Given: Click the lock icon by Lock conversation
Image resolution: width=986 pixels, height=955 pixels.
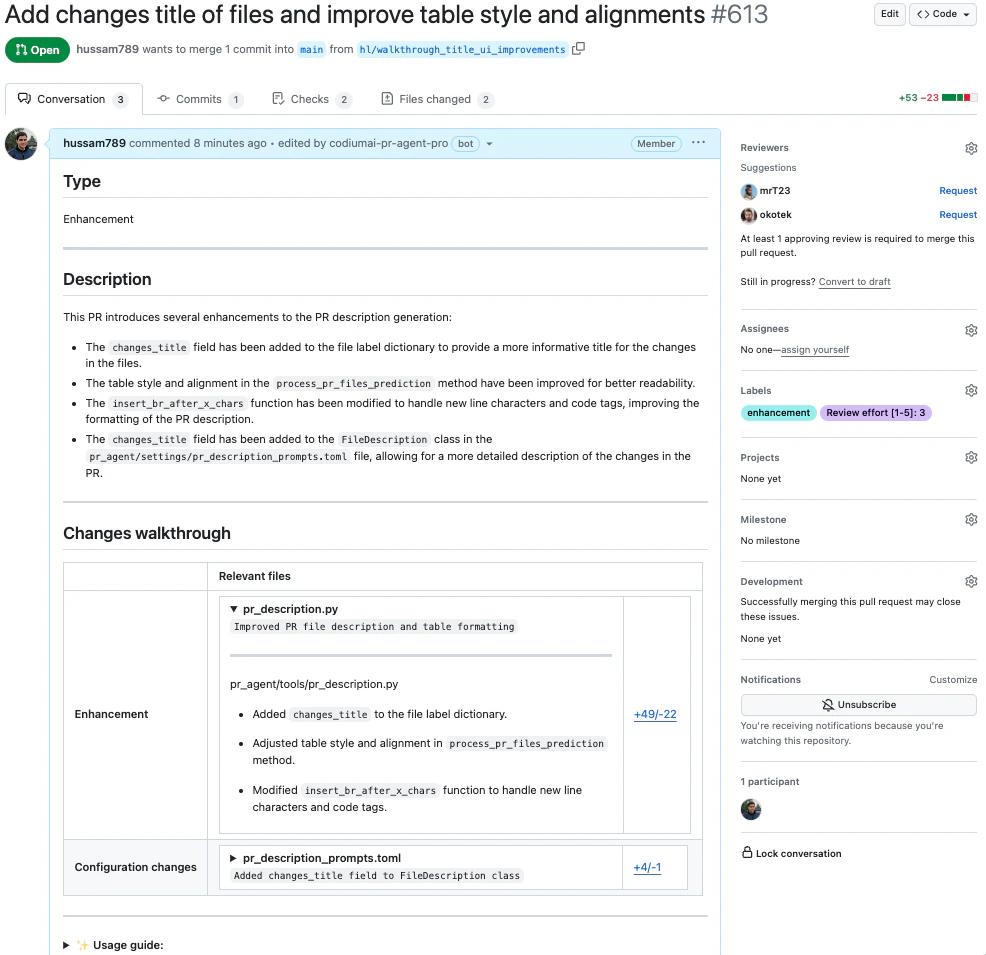Looking at the screenshot, I should click(x=747, y=853).
